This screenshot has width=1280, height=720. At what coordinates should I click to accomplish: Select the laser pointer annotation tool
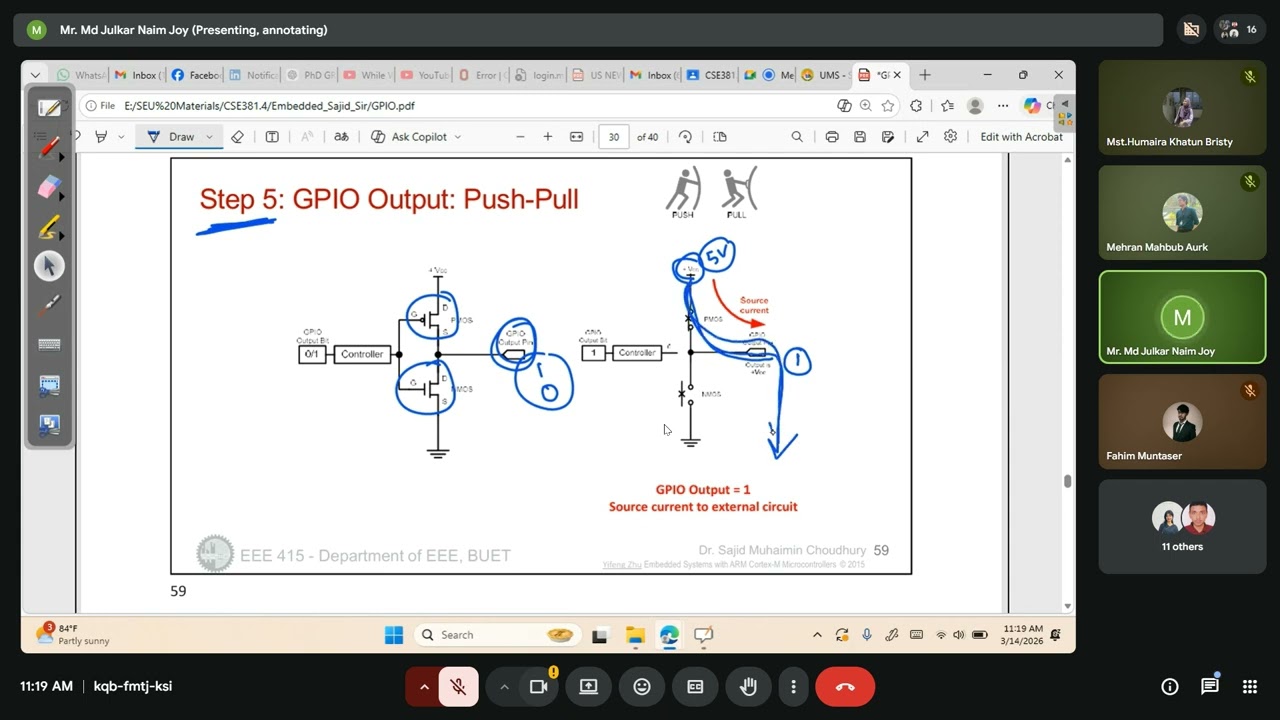(x=49, y=305)
